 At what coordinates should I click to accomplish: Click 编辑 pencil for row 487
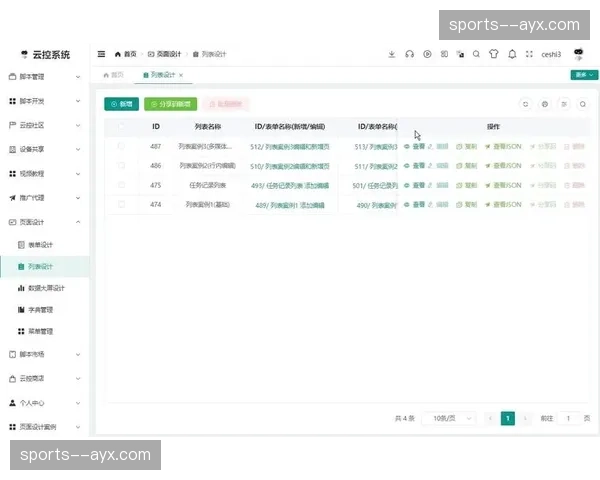tap(438, 146)
